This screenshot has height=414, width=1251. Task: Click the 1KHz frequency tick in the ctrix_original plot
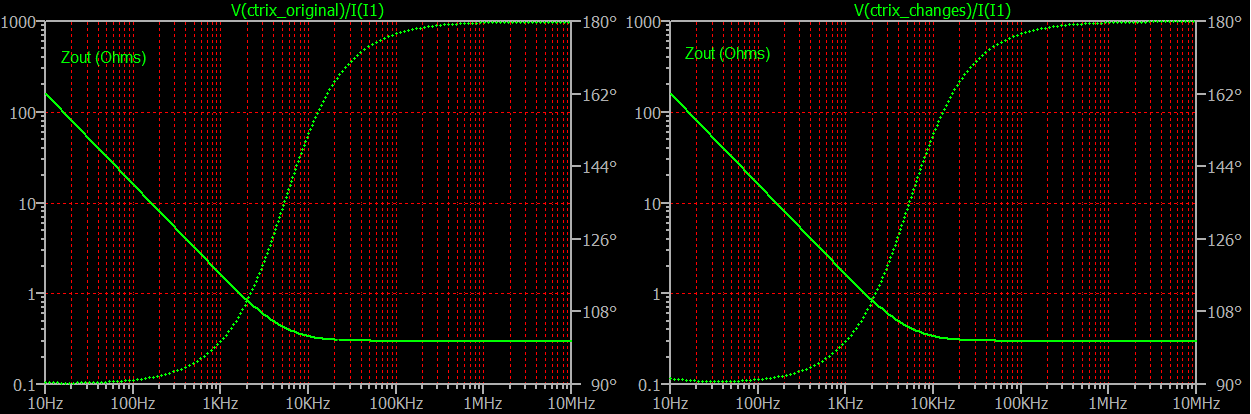pyautogui.click(x=219, y=402)
